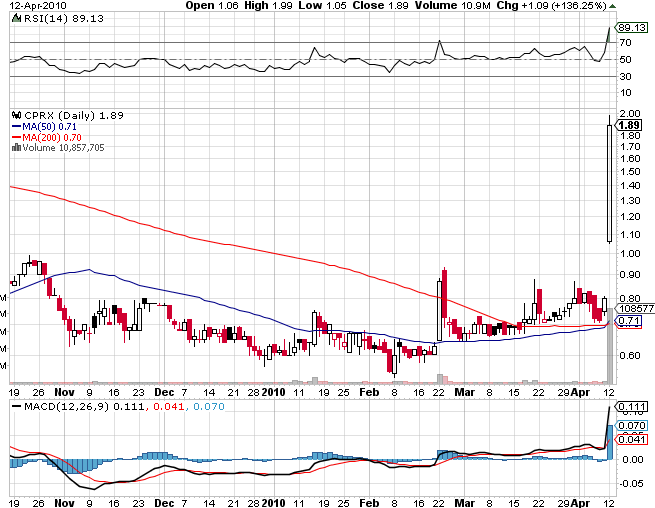655x508 pixels.
Task: Click the Mar label on price chart date axis
Action: click(465, 392)
